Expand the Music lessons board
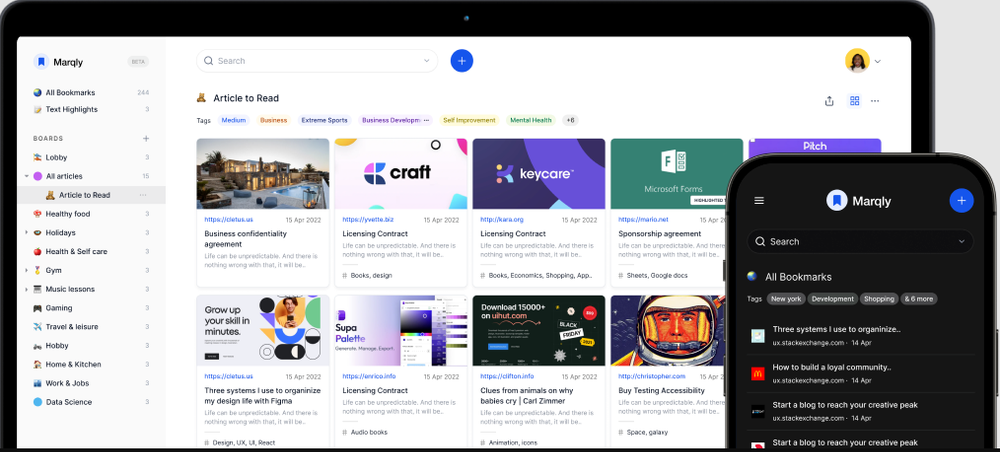 27,289
